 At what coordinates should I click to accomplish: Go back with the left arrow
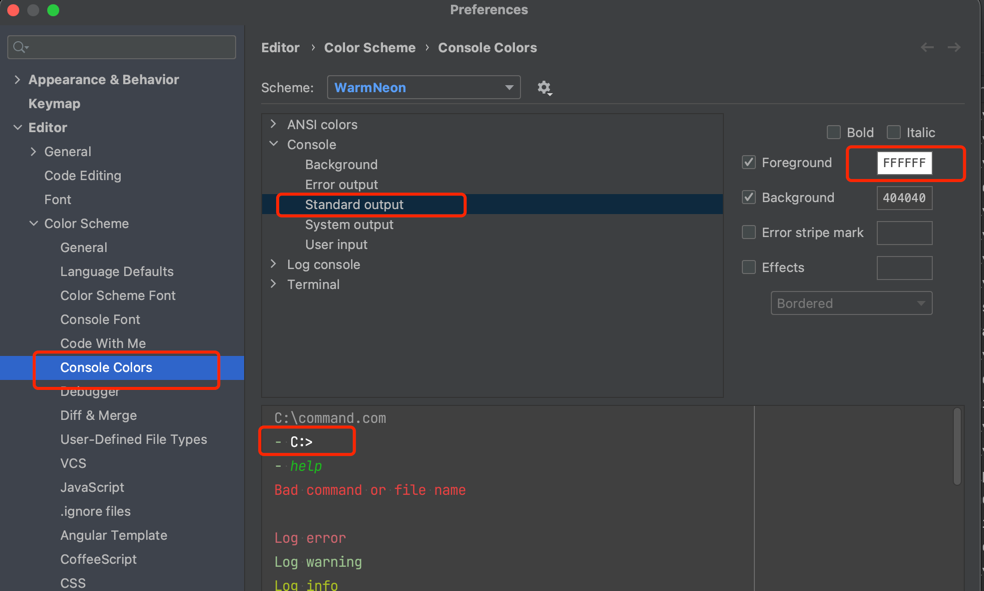pos(927,48)
